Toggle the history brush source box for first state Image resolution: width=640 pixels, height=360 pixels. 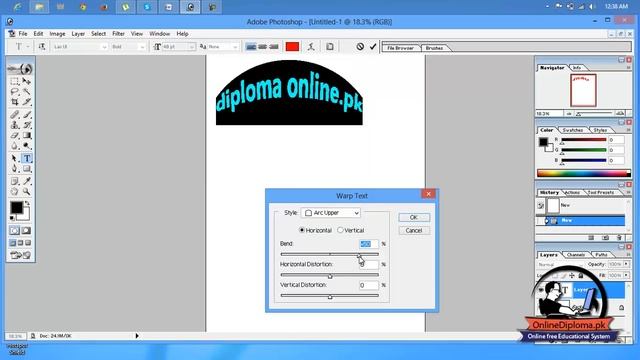[x=541, y=206]
